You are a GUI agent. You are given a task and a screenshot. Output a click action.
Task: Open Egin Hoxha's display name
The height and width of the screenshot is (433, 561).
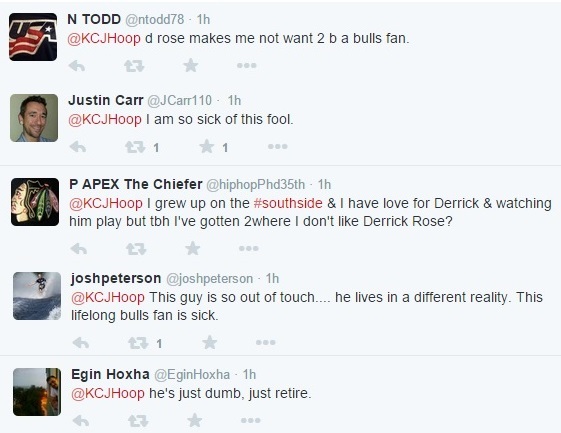110,374
